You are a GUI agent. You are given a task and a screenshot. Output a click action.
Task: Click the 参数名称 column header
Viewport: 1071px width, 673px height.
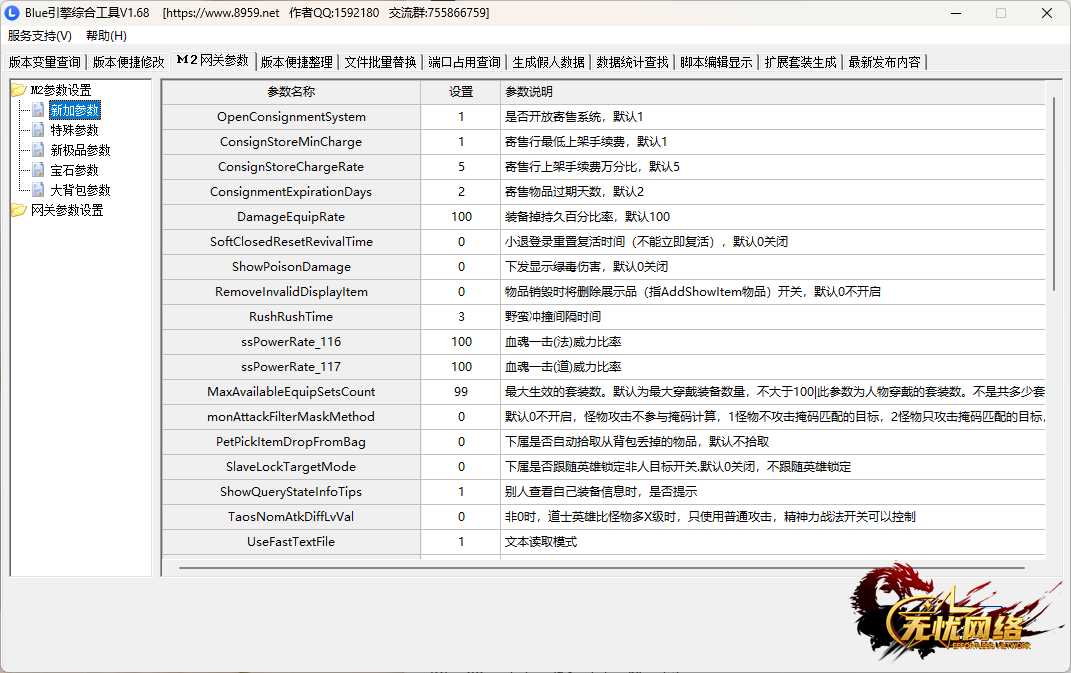(291, 92)
